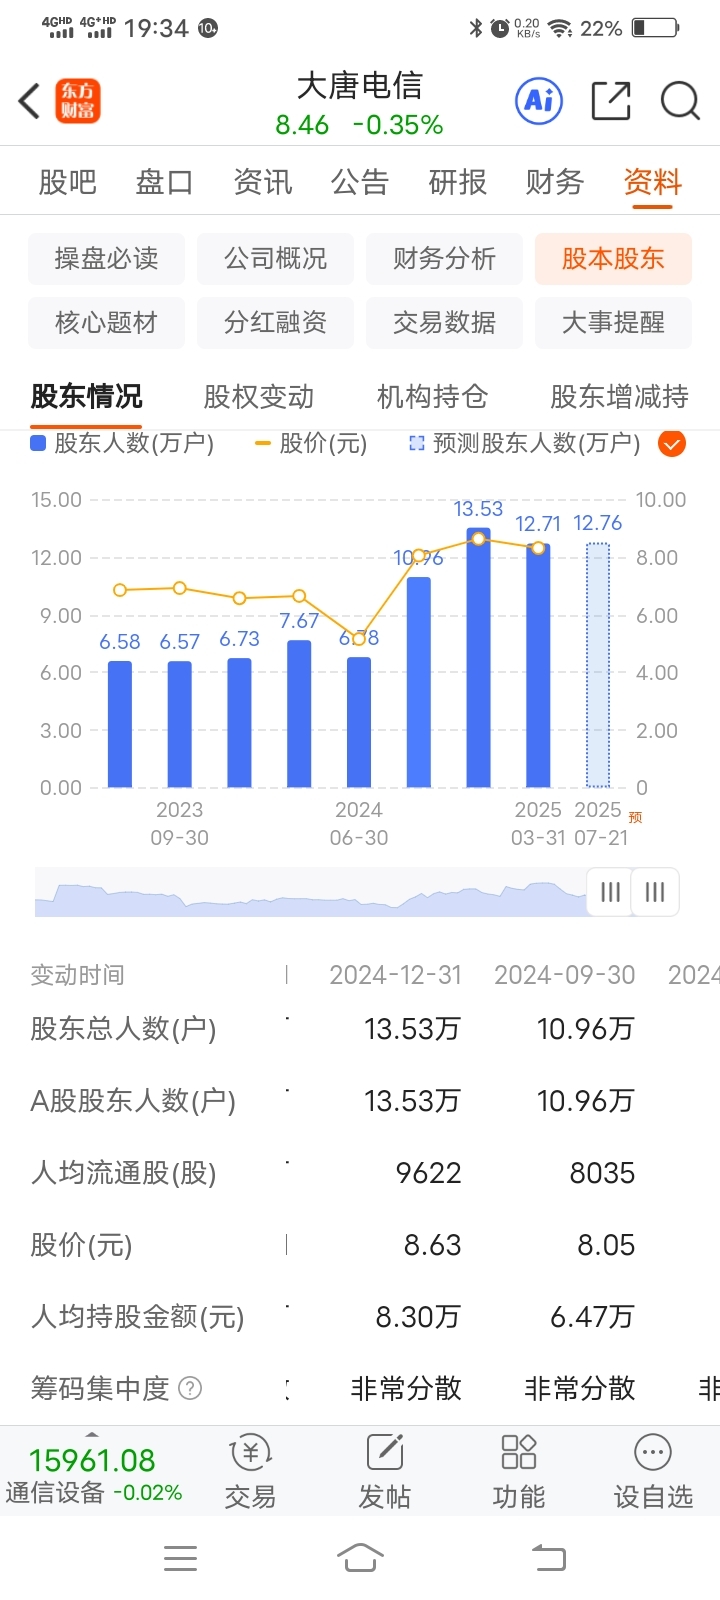Switch to the 公告 tab
This screenshot has height=1600, width=720.
(359, 182)
